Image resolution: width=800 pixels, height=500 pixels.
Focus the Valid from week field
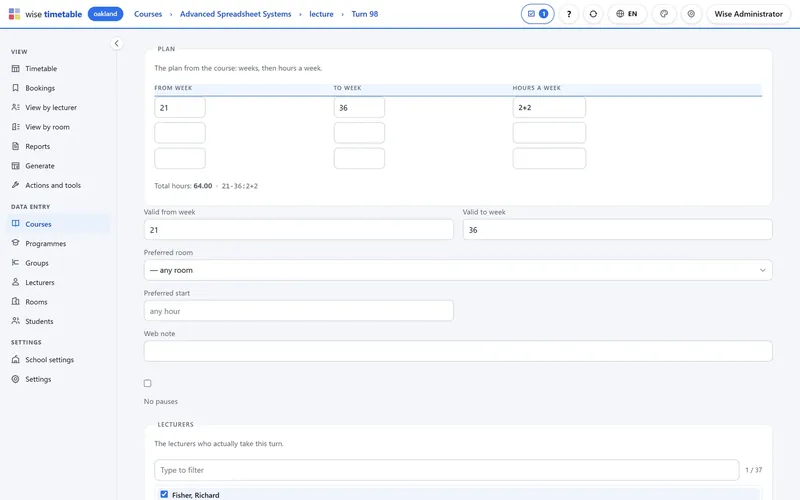298,230
